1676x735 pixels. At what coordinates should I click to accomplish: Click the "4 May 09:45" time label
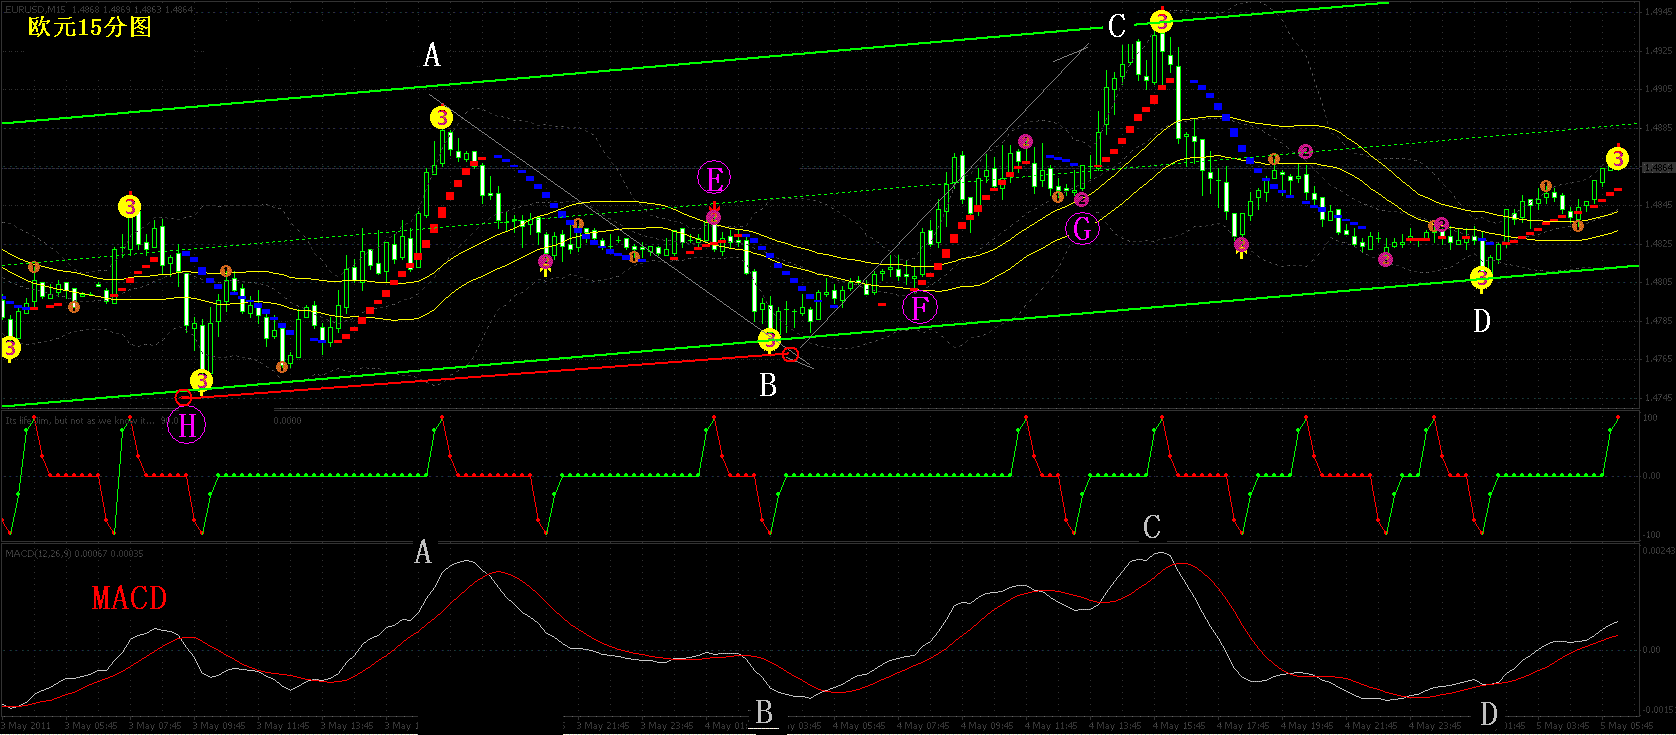click(x=987, y=726)
